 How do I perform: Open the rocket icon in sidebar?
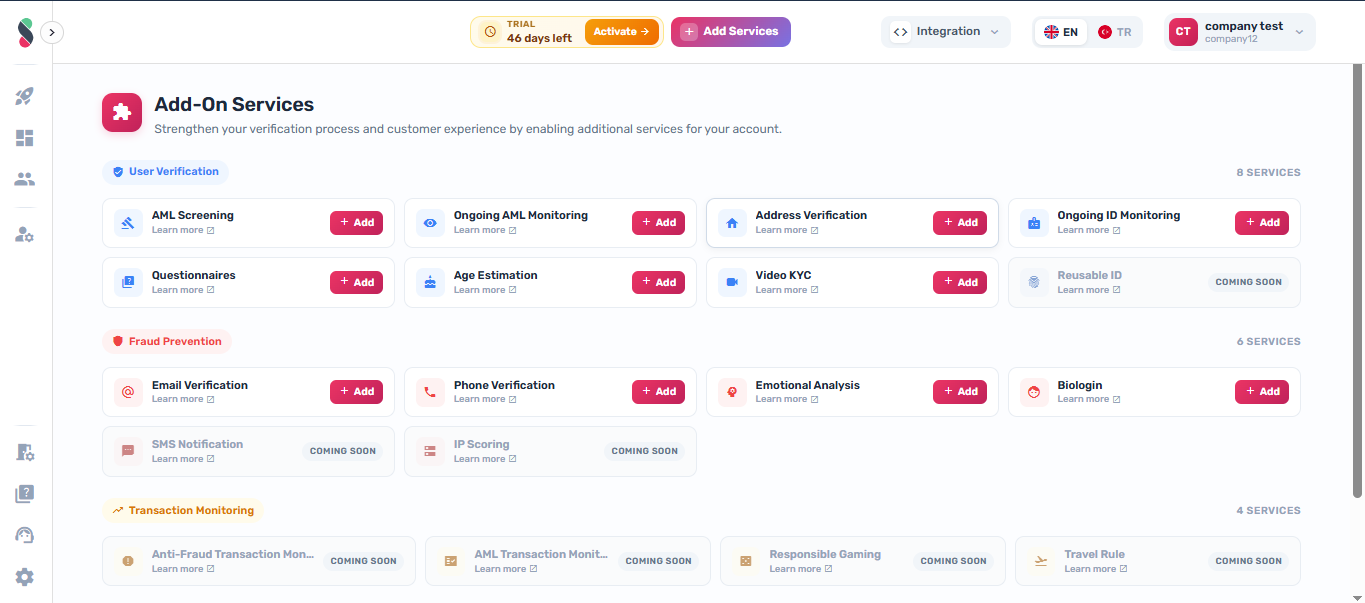tap(25, 96)
